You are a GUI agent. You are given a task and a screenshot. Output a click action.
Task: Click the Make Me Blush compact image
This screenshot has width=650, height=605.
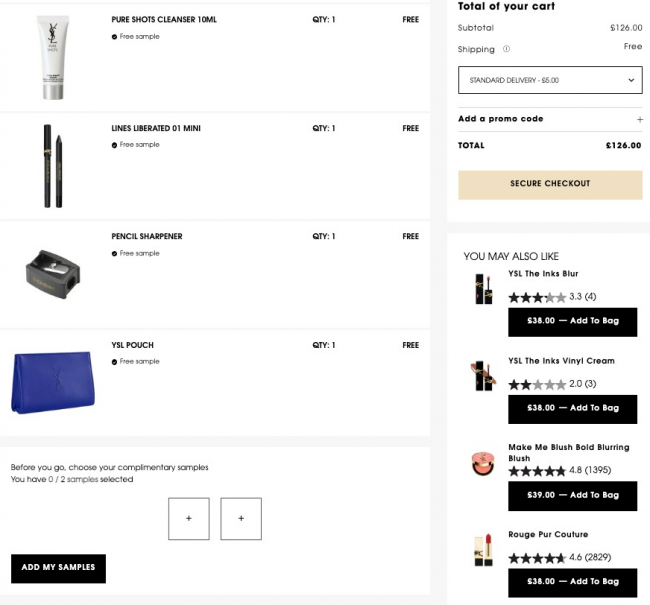(484, 464)
